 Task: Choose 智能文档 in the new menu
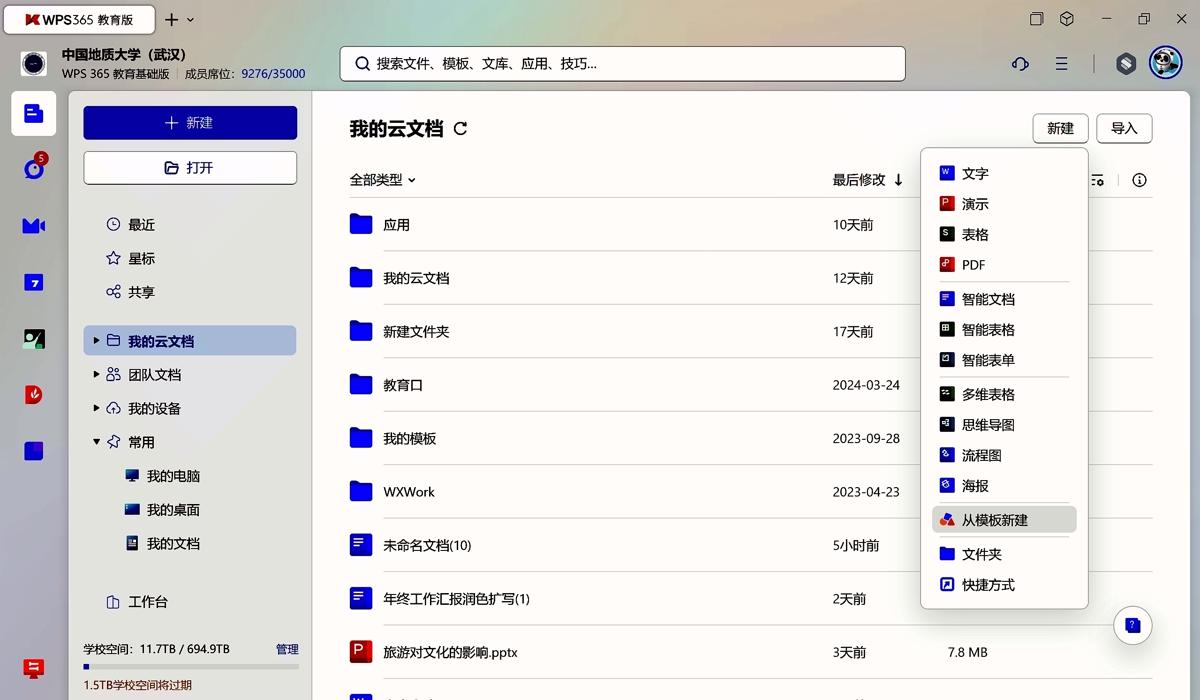(1004, 299)
